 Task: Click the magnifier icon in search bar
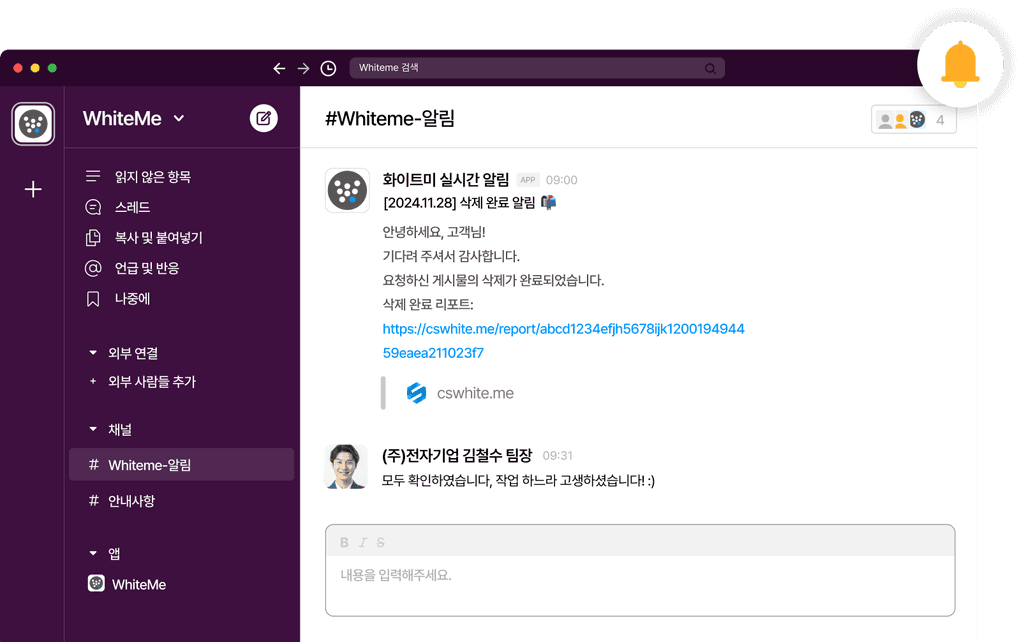(710, 69)
